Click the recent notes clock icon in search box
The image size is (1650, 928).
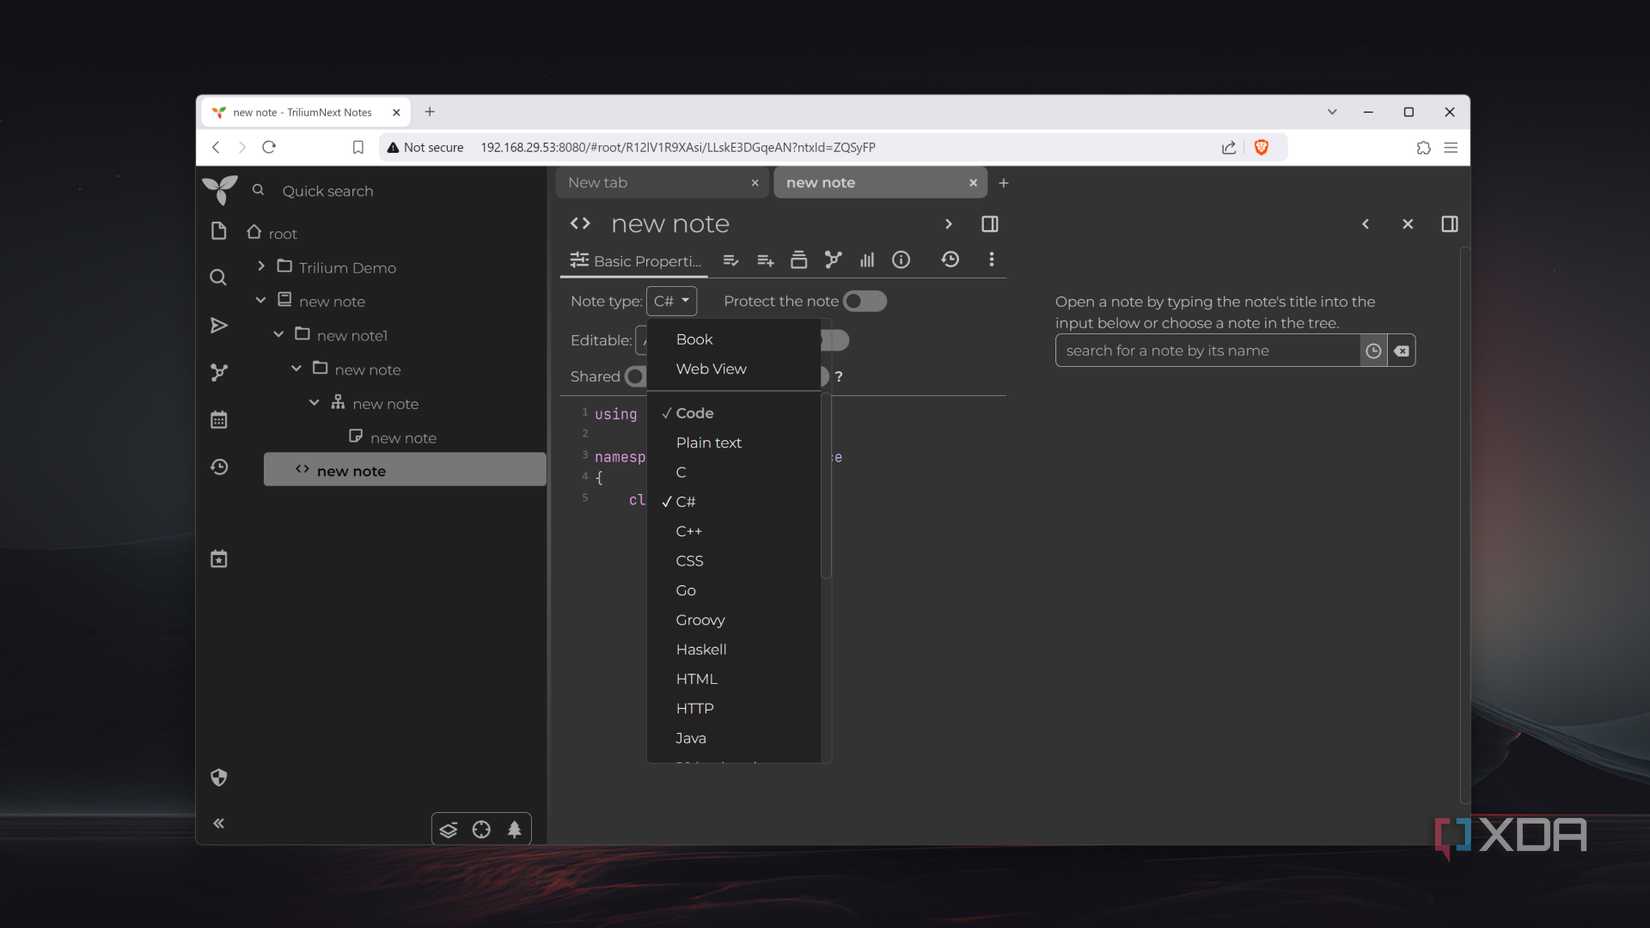1373,351
